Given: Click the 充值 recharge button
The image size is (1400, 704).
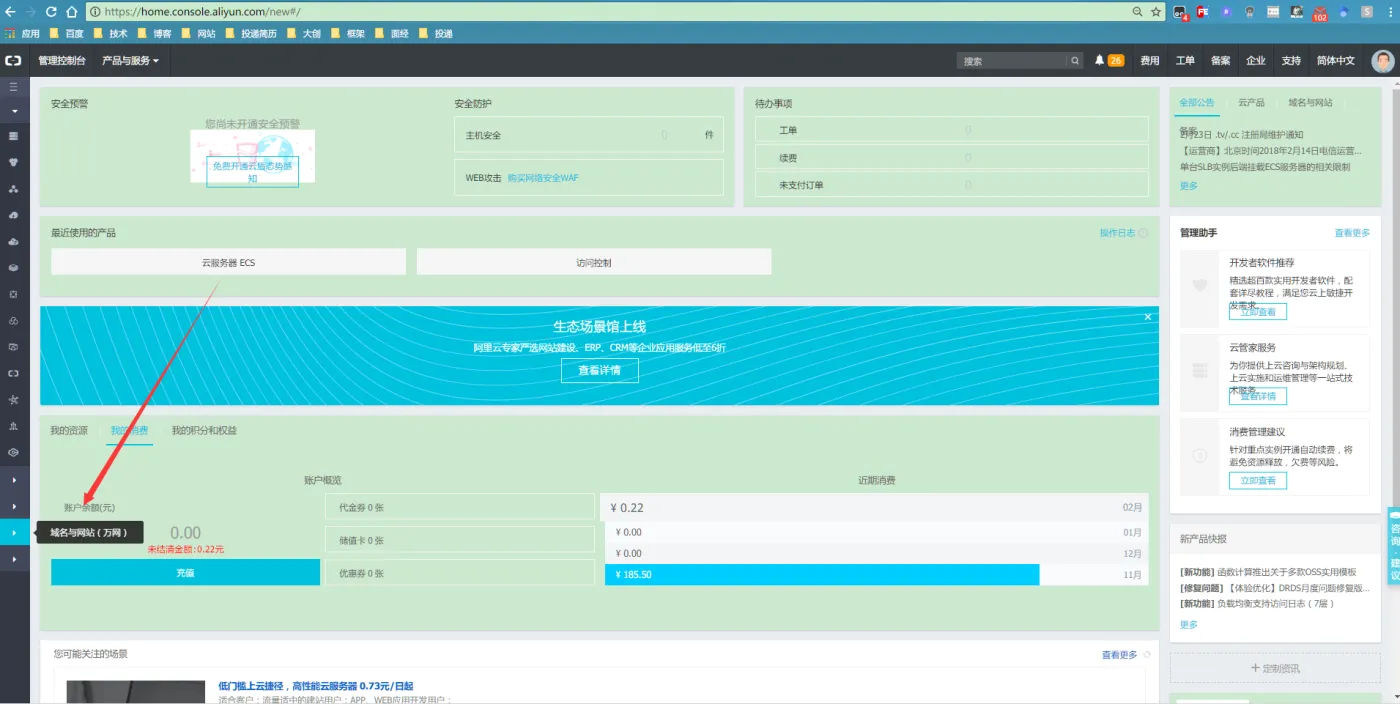Looking at the screenshot, I should tap(185, 573).
